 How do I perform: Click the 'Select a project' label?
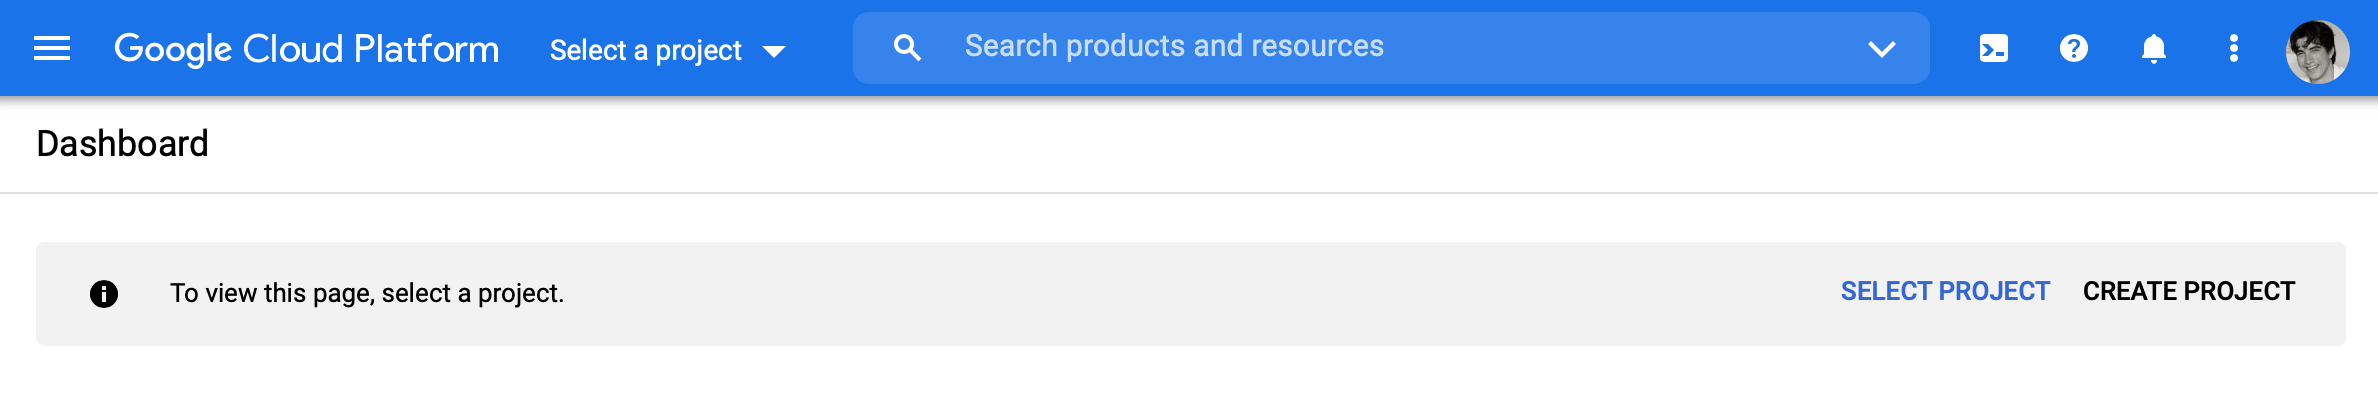(645, 50)
